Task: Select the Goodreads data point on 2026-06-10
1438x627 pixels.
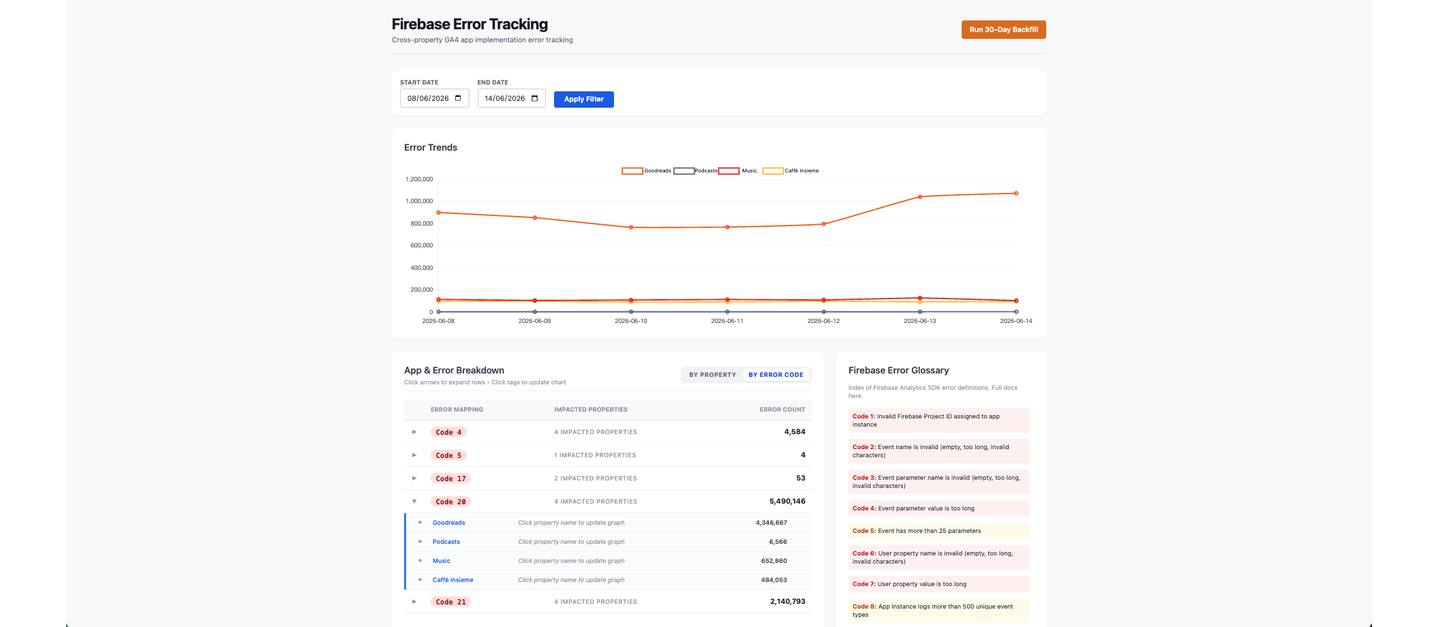Action: pos(631,227)
